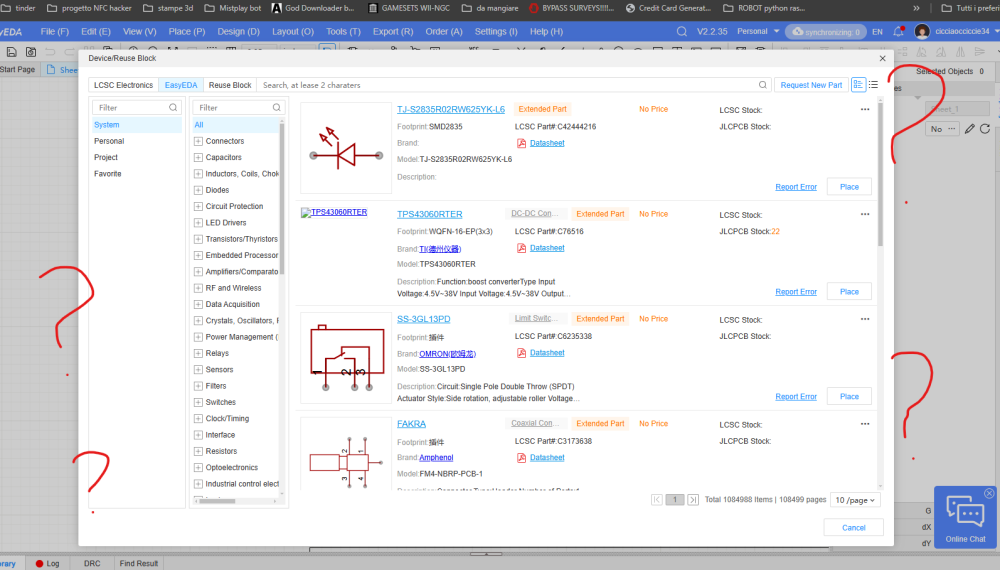Close the Device/Reuse Block dialog
Image resolution: width=1000 pixels, height=570 pixels.
coord(882,58)
